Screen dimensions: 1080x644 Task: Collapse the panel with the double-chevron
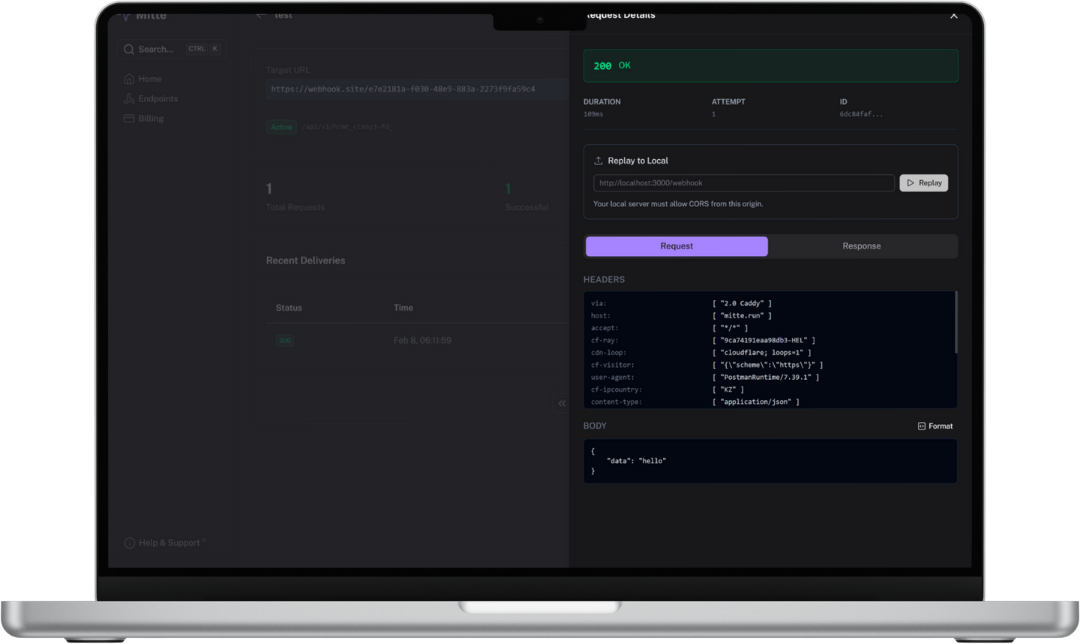(562, 403)
